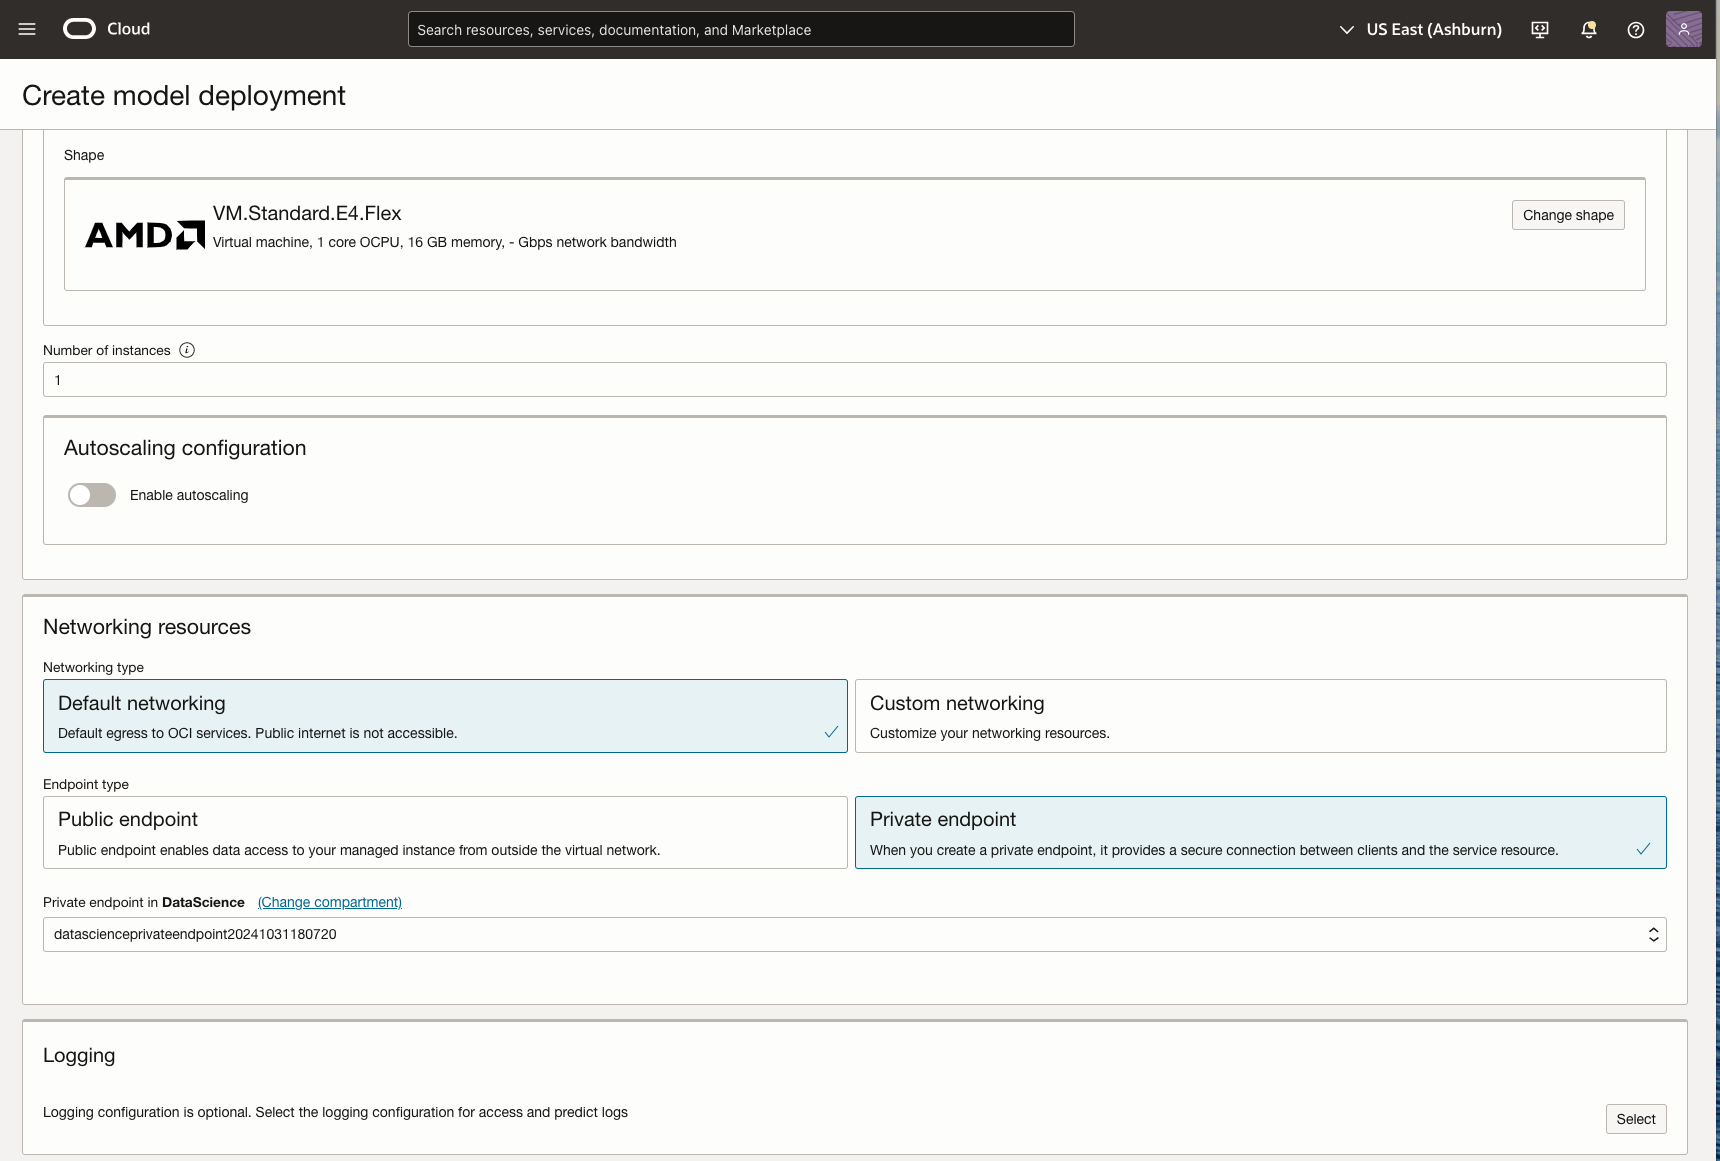Open the user profile avatar menu
Image resolution: width=1720 pixels, height=1161 pixels.
pos(1683,29)
